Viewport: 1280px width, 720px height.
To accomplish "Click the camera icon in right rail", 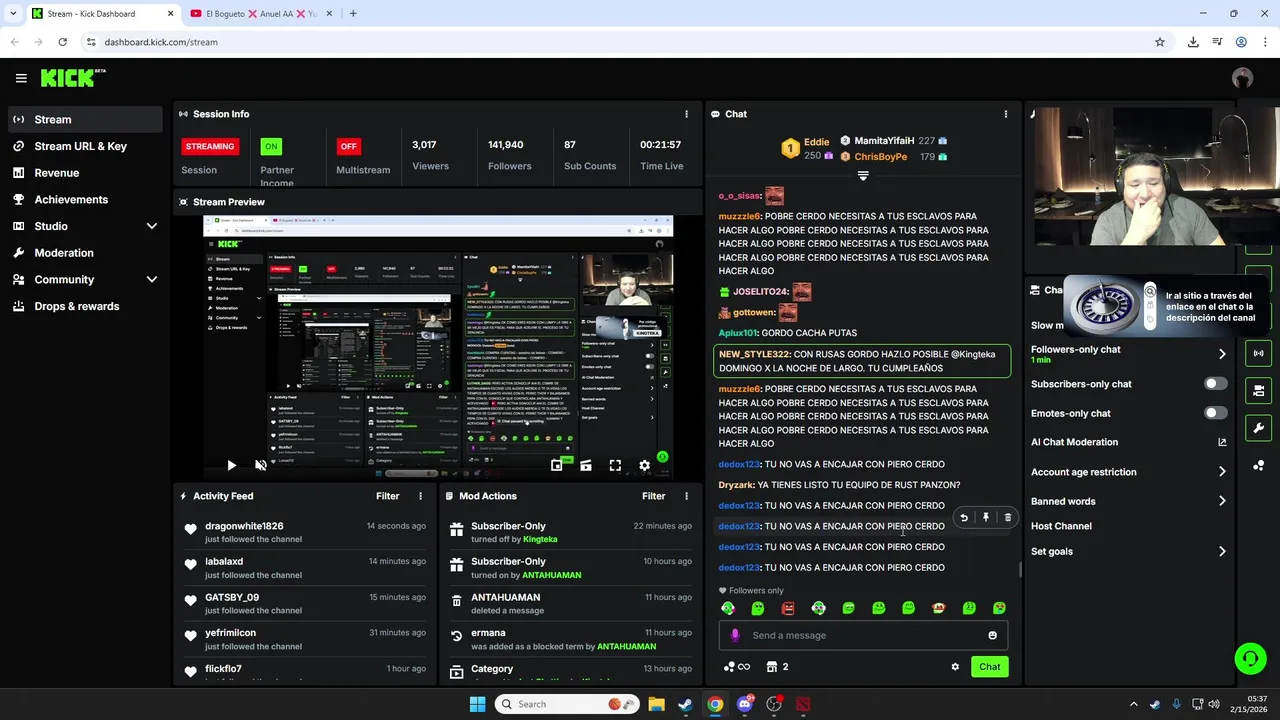I will coord(1258,391).
